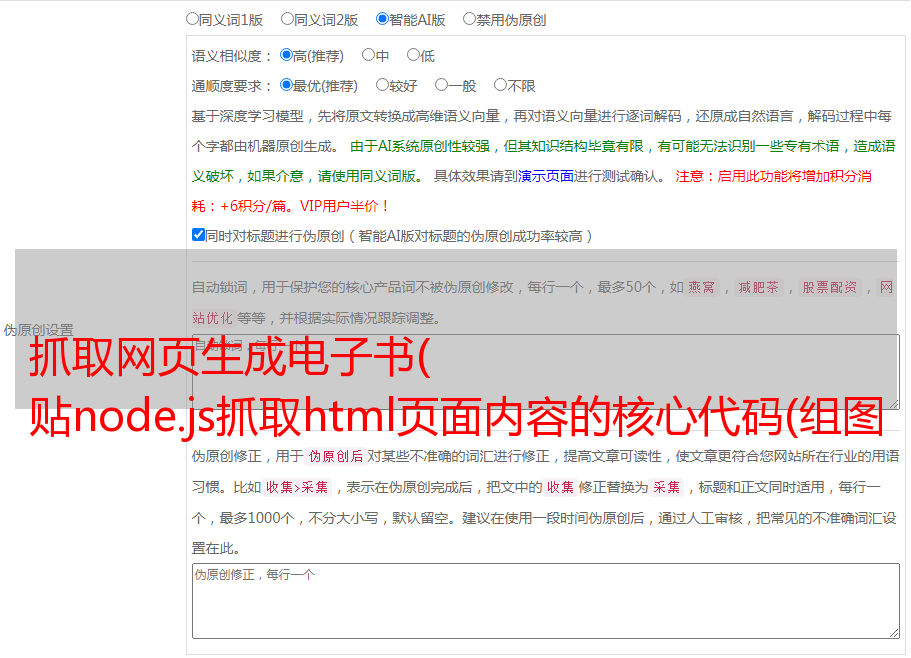
Task: Choose the 智能AI版 radio option
Action: click(x=382, y=19)
